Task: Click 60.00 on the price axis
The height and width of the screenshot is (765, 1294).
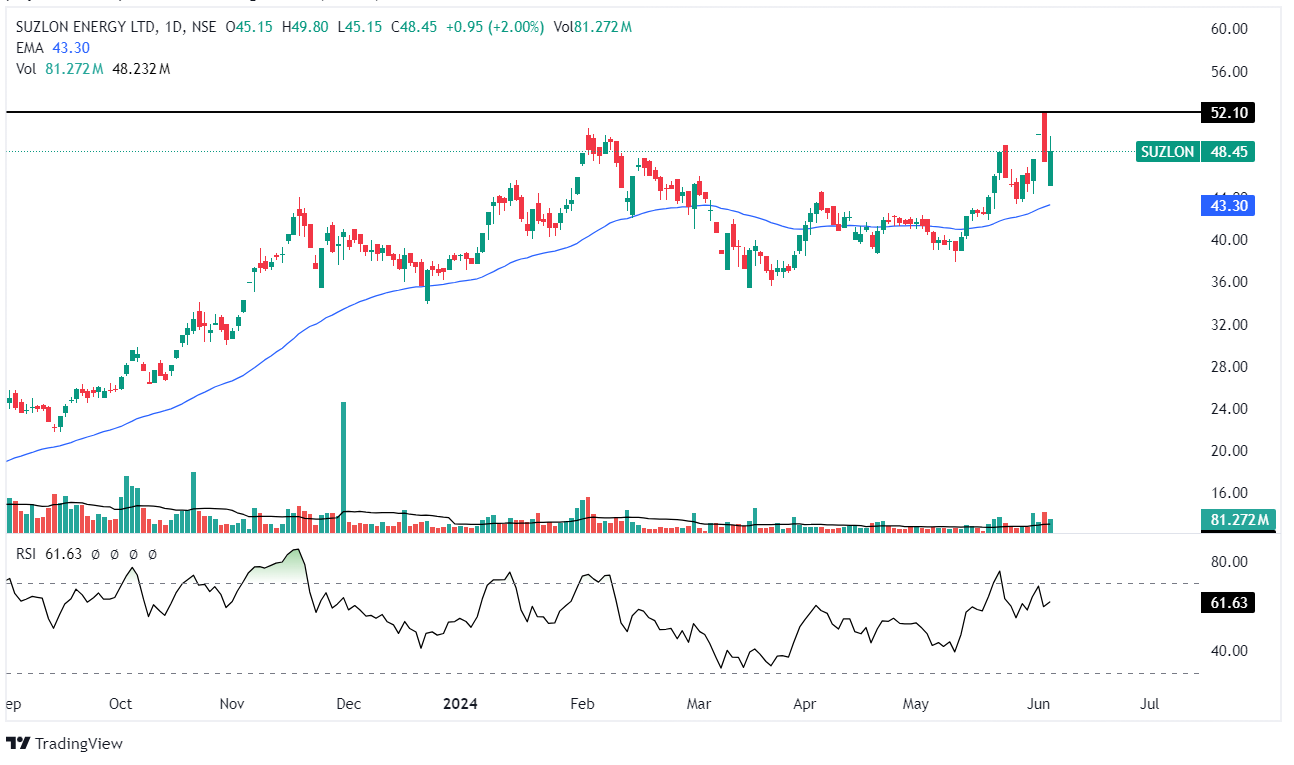Action: [x=1228, y=29]
